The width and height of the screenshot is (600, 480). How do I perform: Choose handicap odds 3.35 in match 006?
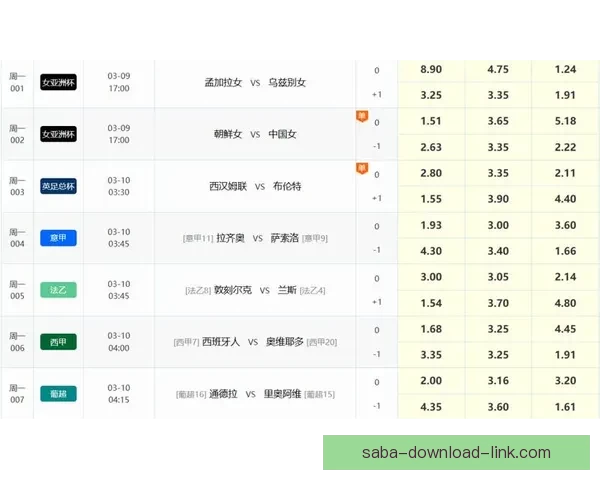(x=431, y=355)
